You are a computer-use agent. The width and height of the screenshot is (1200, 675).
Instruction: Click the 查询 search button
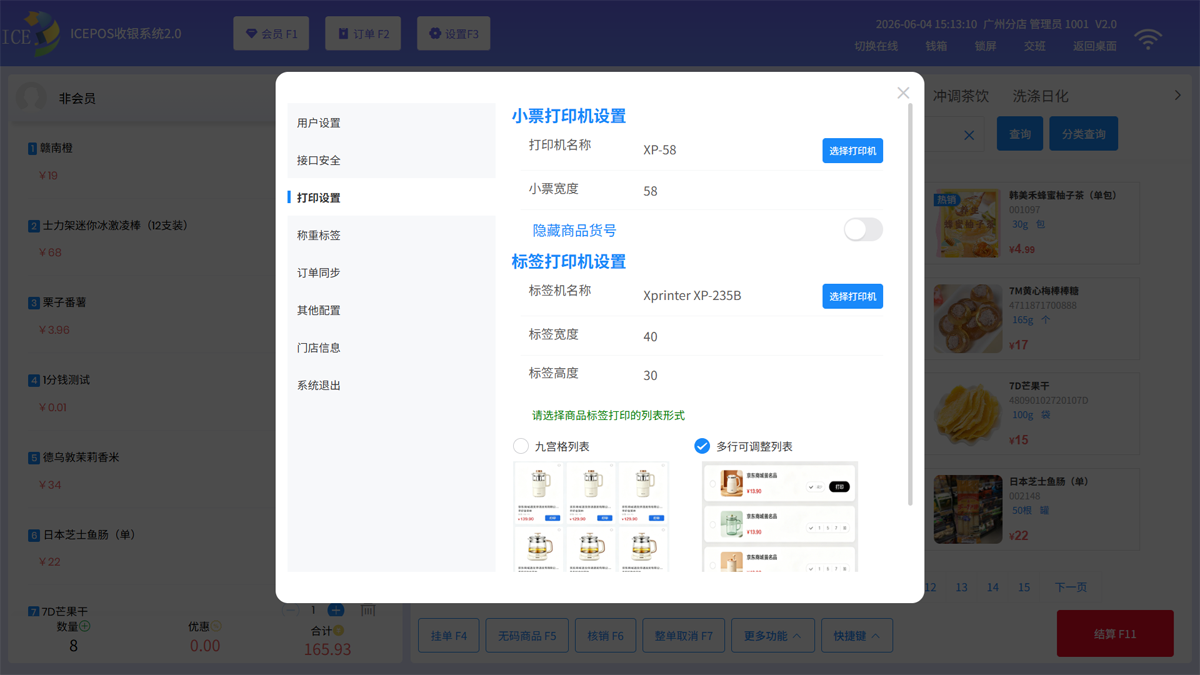(x=1020, y=134)
